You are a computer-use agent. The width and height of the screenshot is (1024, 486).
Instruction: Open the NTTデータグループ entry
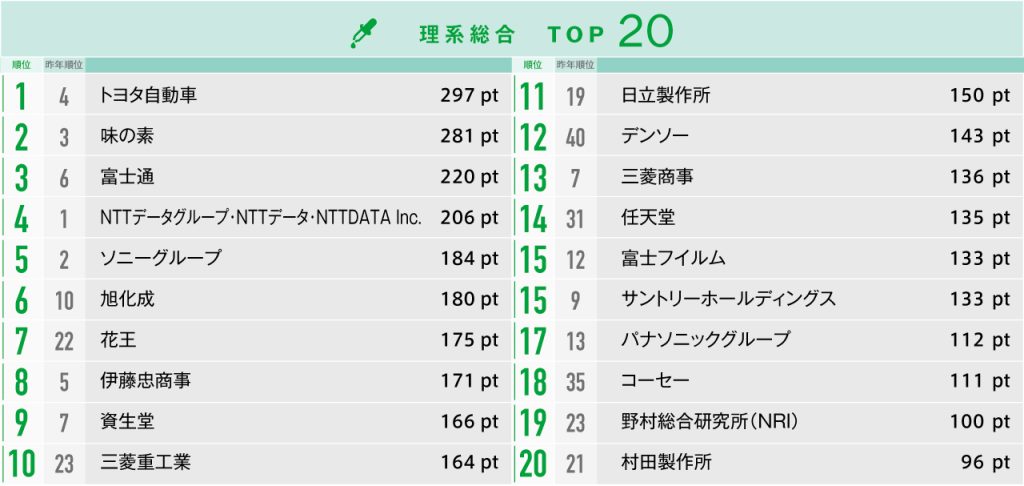coord(261,218)
